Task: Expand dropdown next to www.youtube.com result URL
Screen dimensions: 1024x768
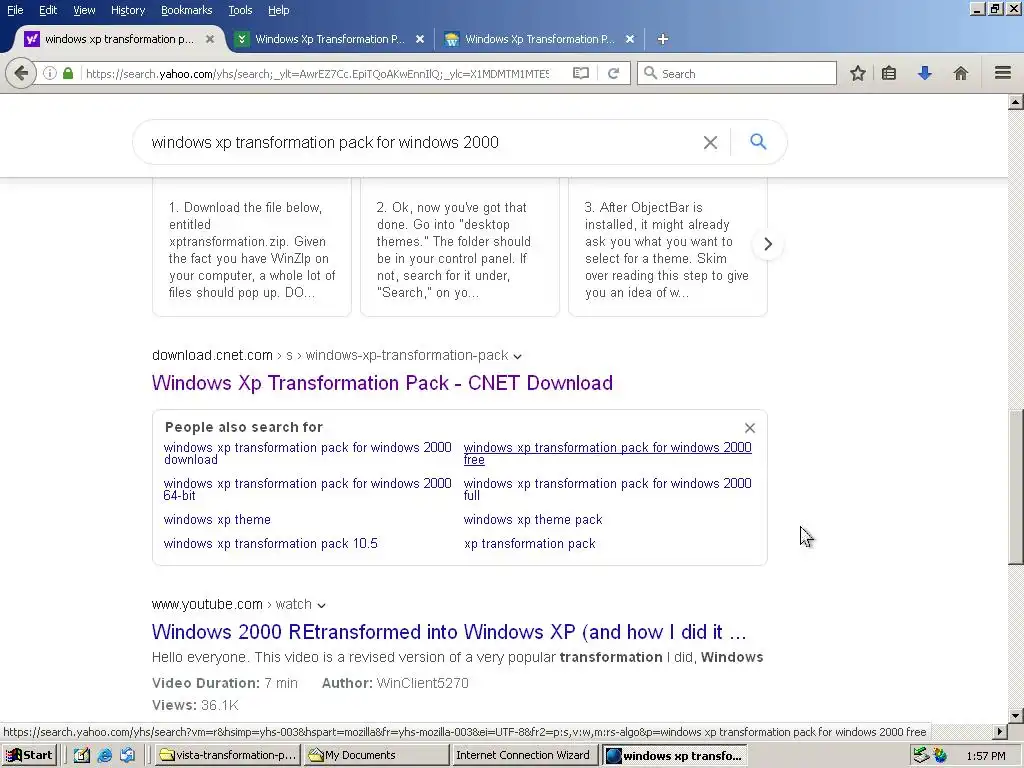Action: (x=321, y=605)
